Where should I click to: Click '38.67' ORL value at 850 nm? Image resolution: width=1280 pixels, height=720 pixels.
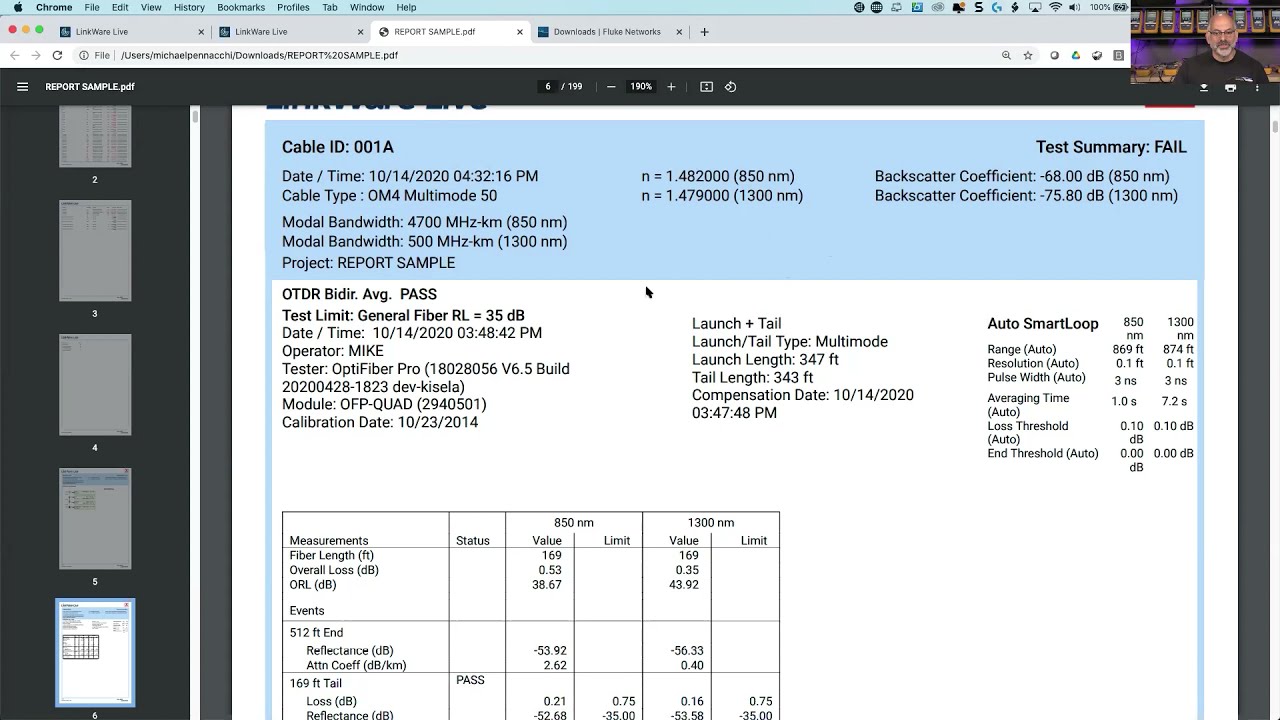(x=547, y=585)
